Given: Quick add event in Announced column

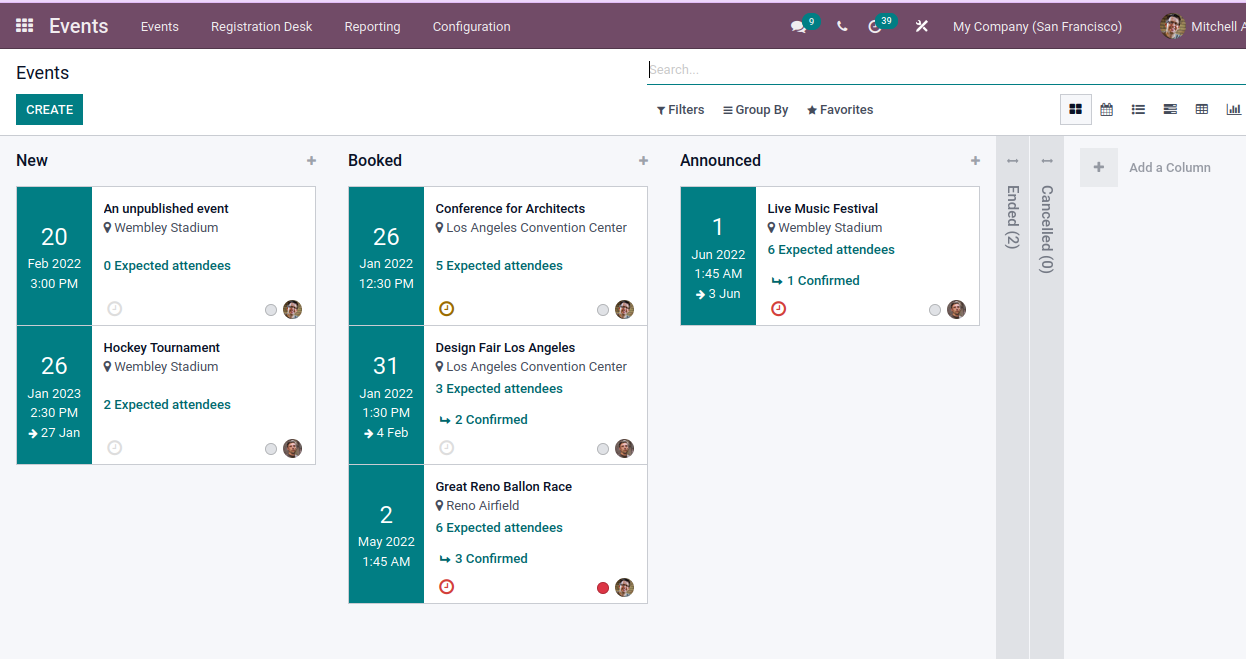Looking at the screenshot, I should tap(975, 160).
